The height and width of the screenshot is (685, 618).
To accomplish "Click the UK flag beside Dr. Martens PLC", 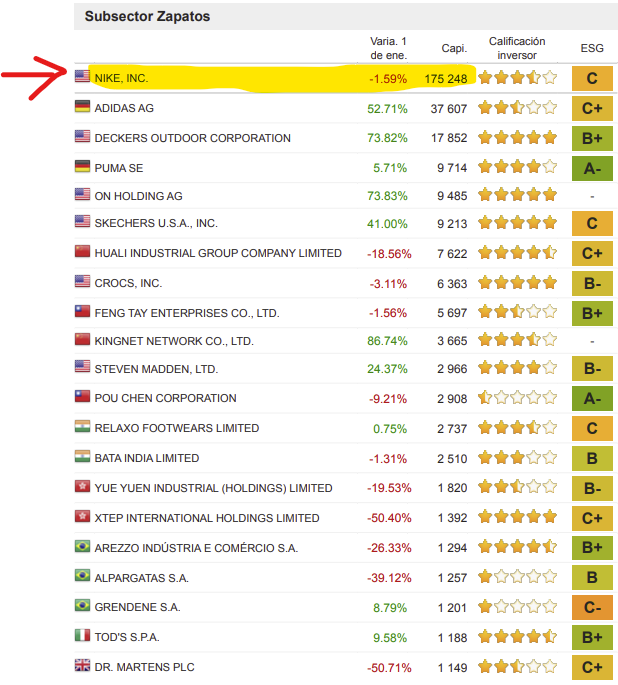I will point(82,666).
